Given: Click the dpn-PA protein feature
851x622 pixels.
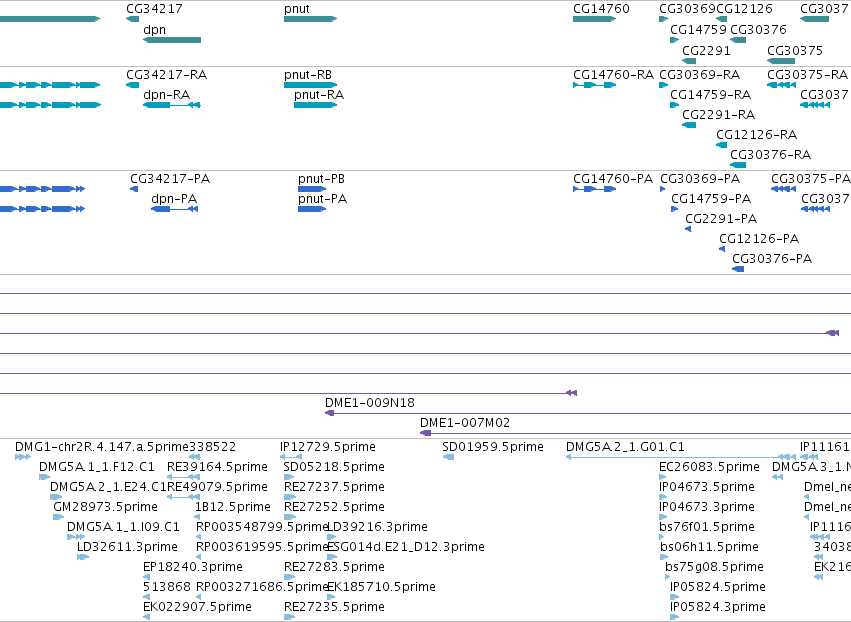Looking at the screenshot, I should coord(174,209).
